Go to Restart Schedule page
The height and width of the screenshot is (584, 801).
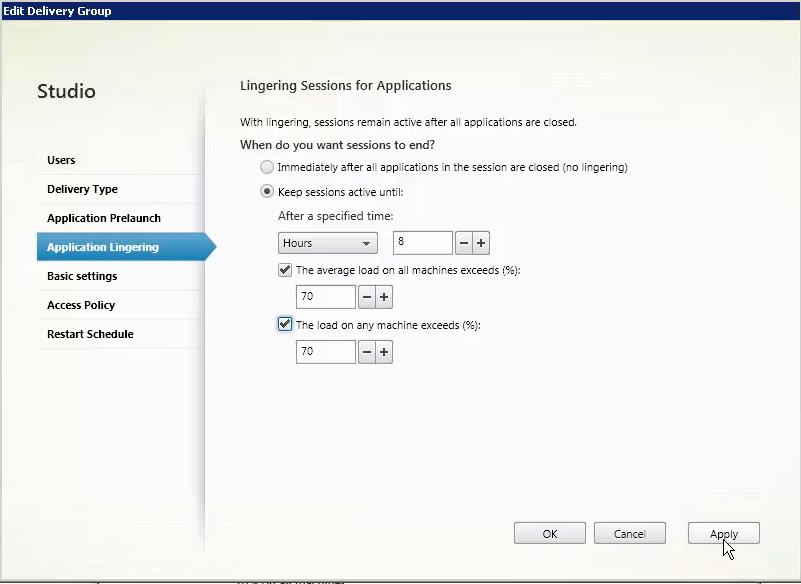point(121,334)
